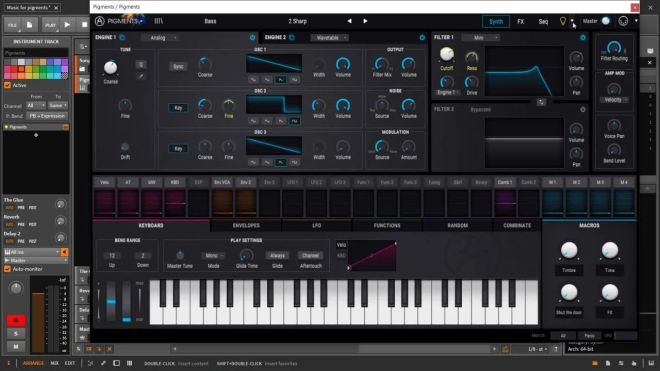This screenshot has height=371, width=660.
Task: Open the MIDI settings connector icon
Action: coord(623,21)
